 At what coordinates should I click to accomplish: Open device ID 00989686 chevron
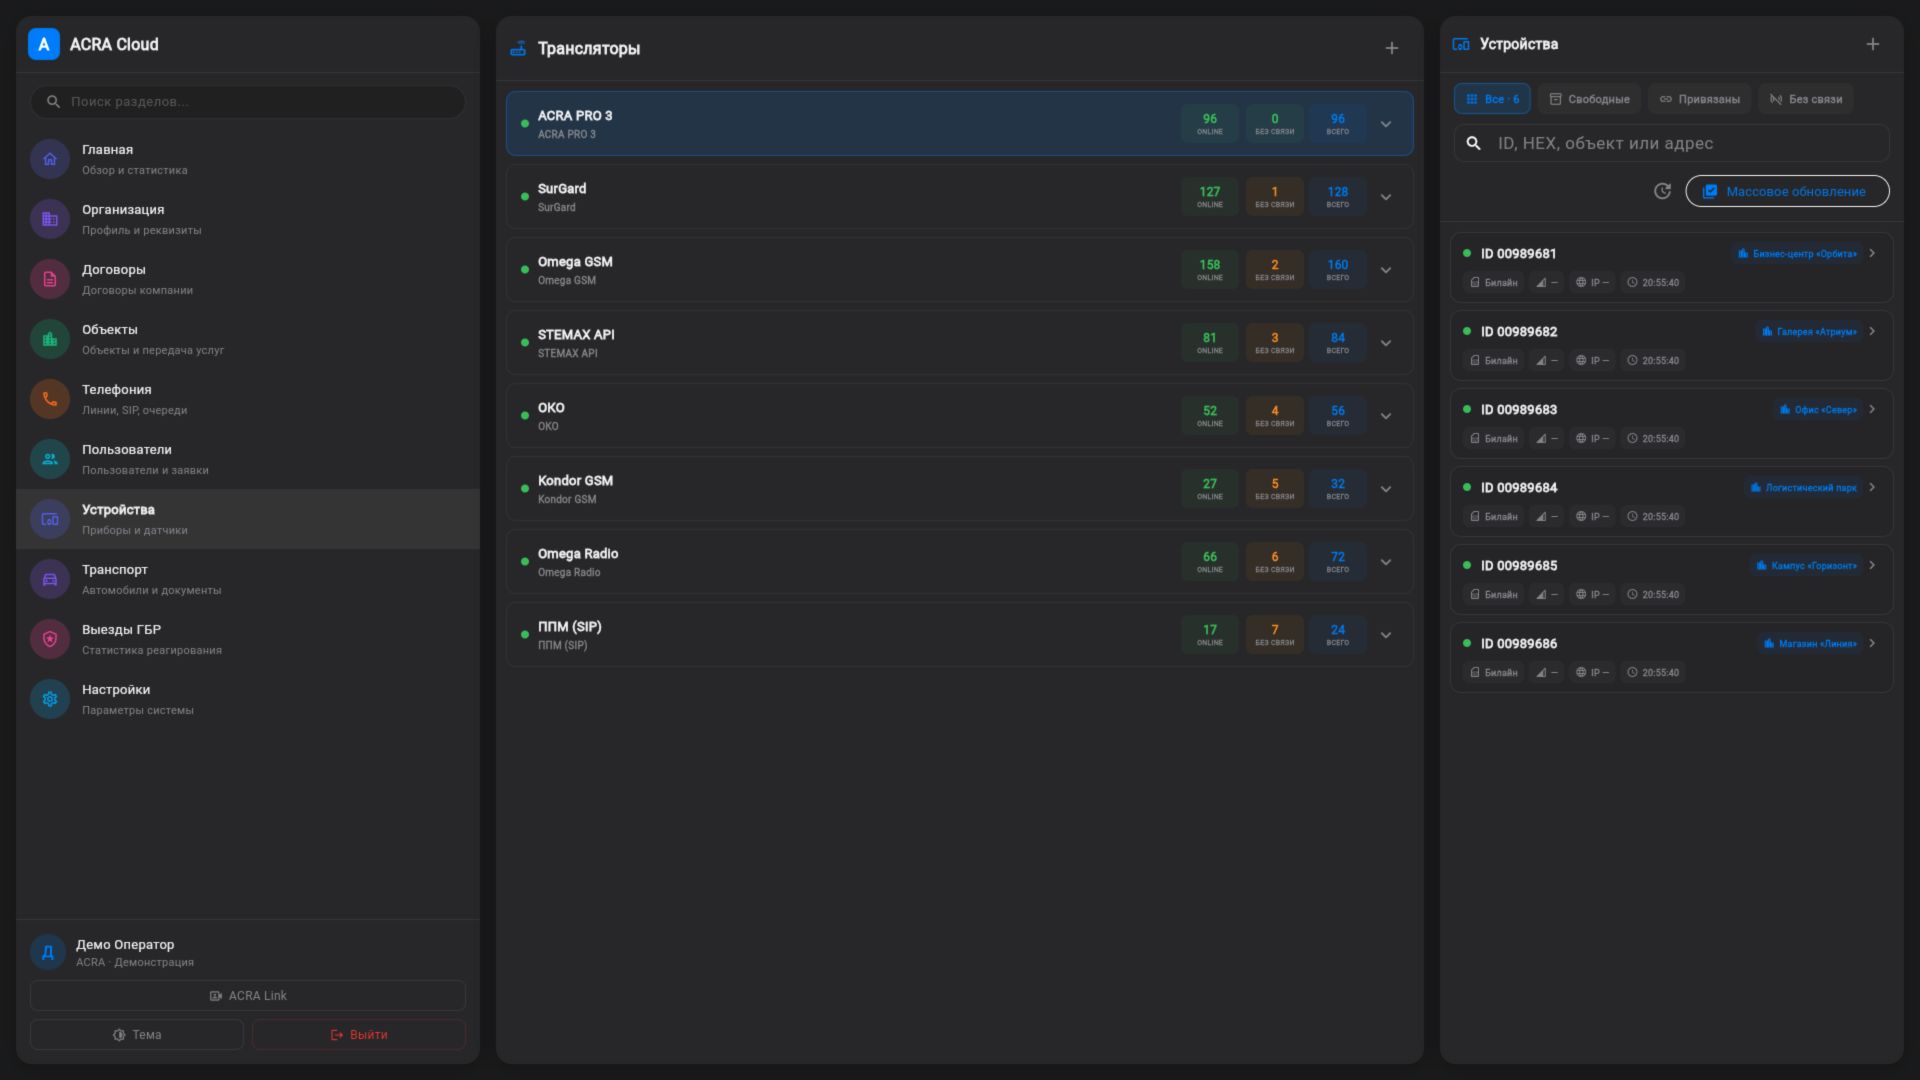(x=1872, y=643)
